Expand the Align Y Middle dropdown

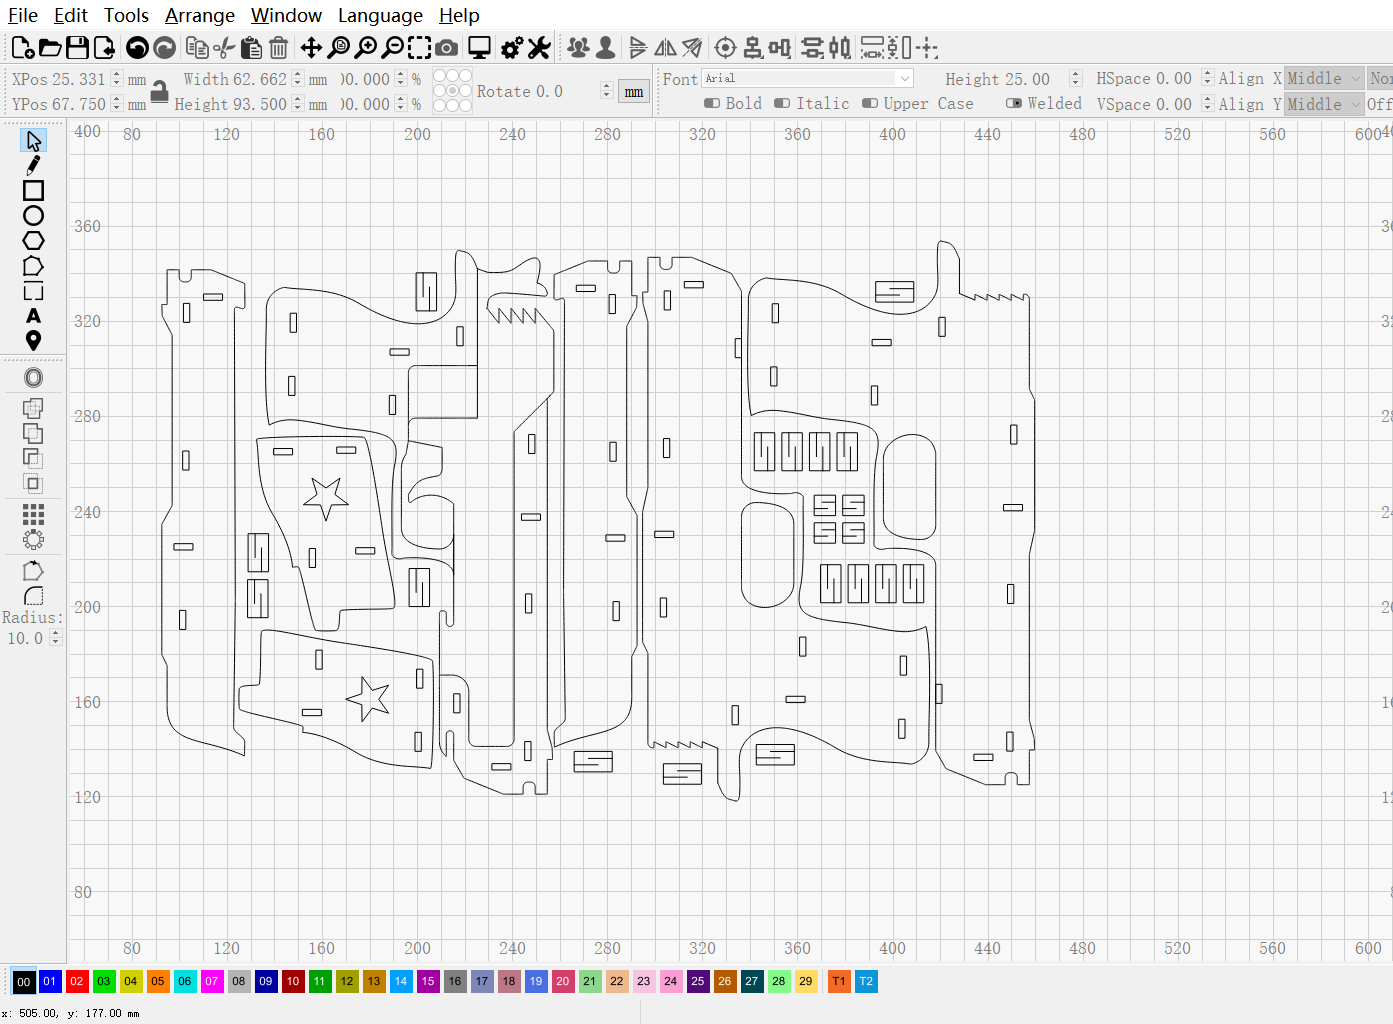click(x=1323, y=104)
